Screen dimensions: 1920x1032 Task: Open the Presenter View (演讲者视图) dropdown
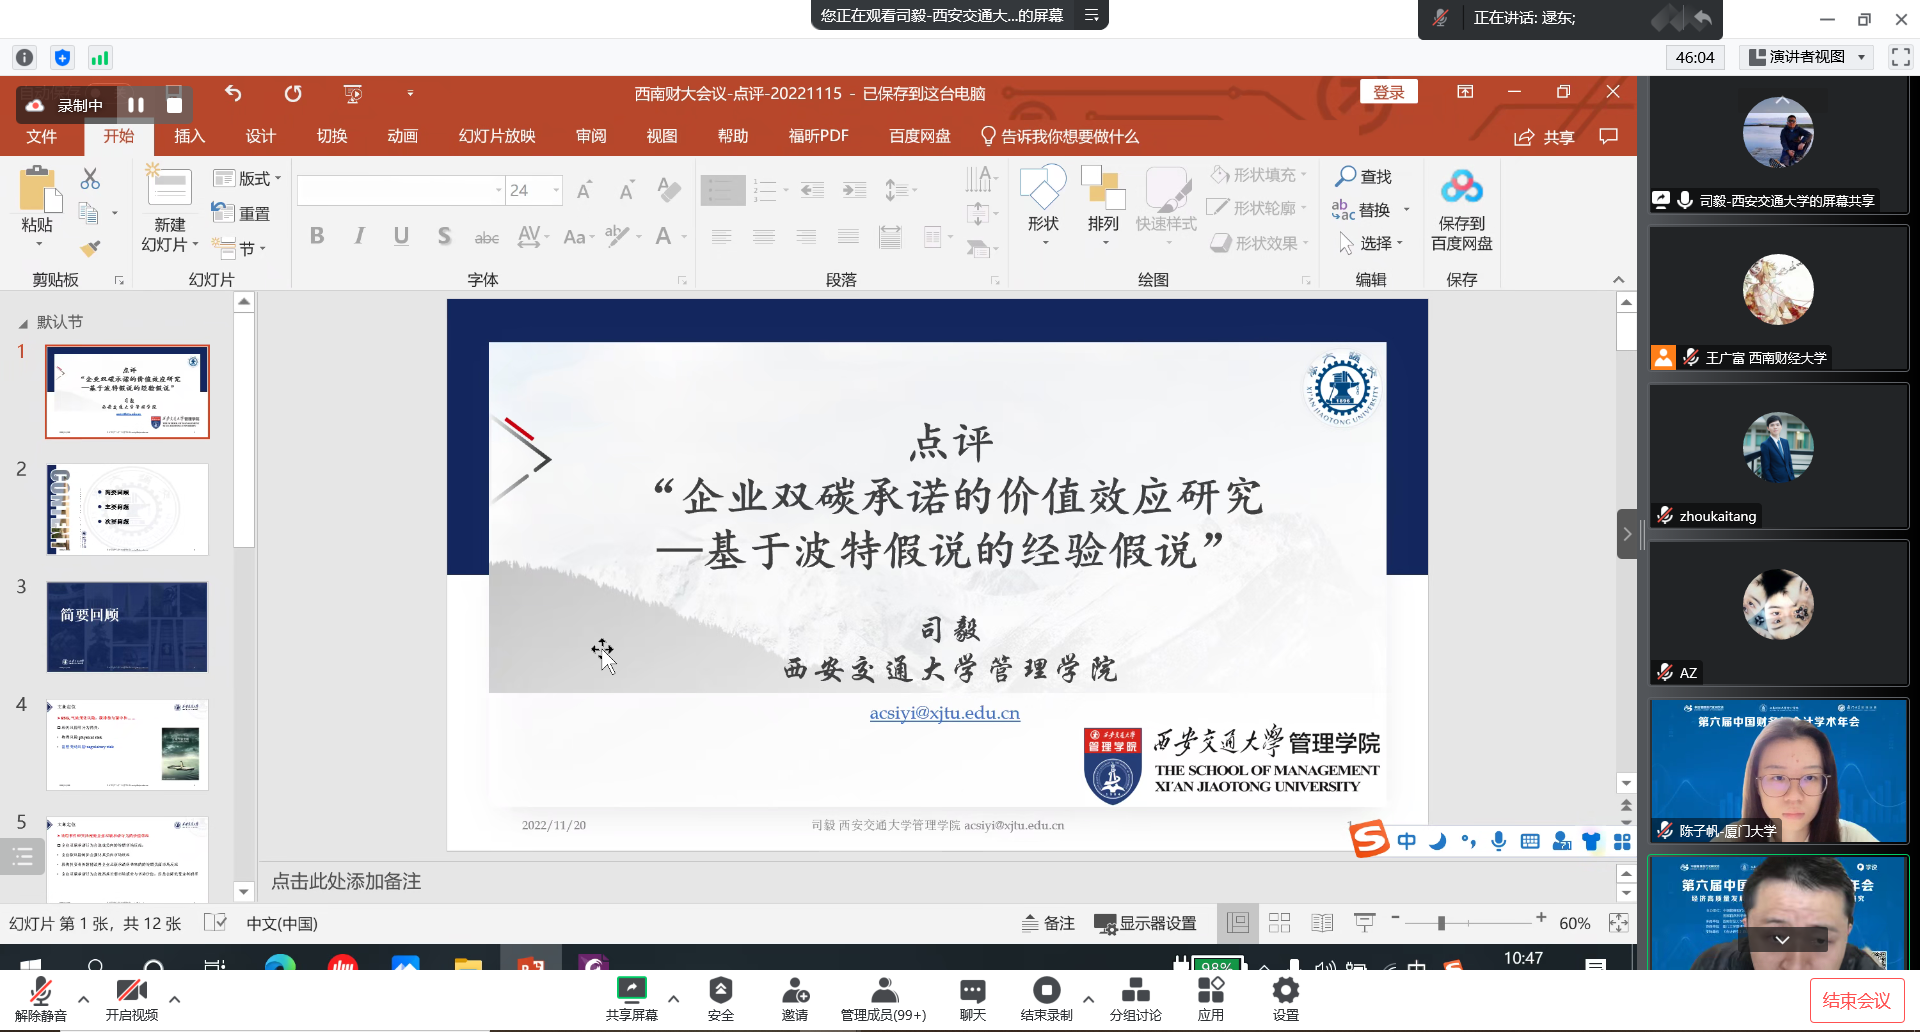(x=1807, y=57)
